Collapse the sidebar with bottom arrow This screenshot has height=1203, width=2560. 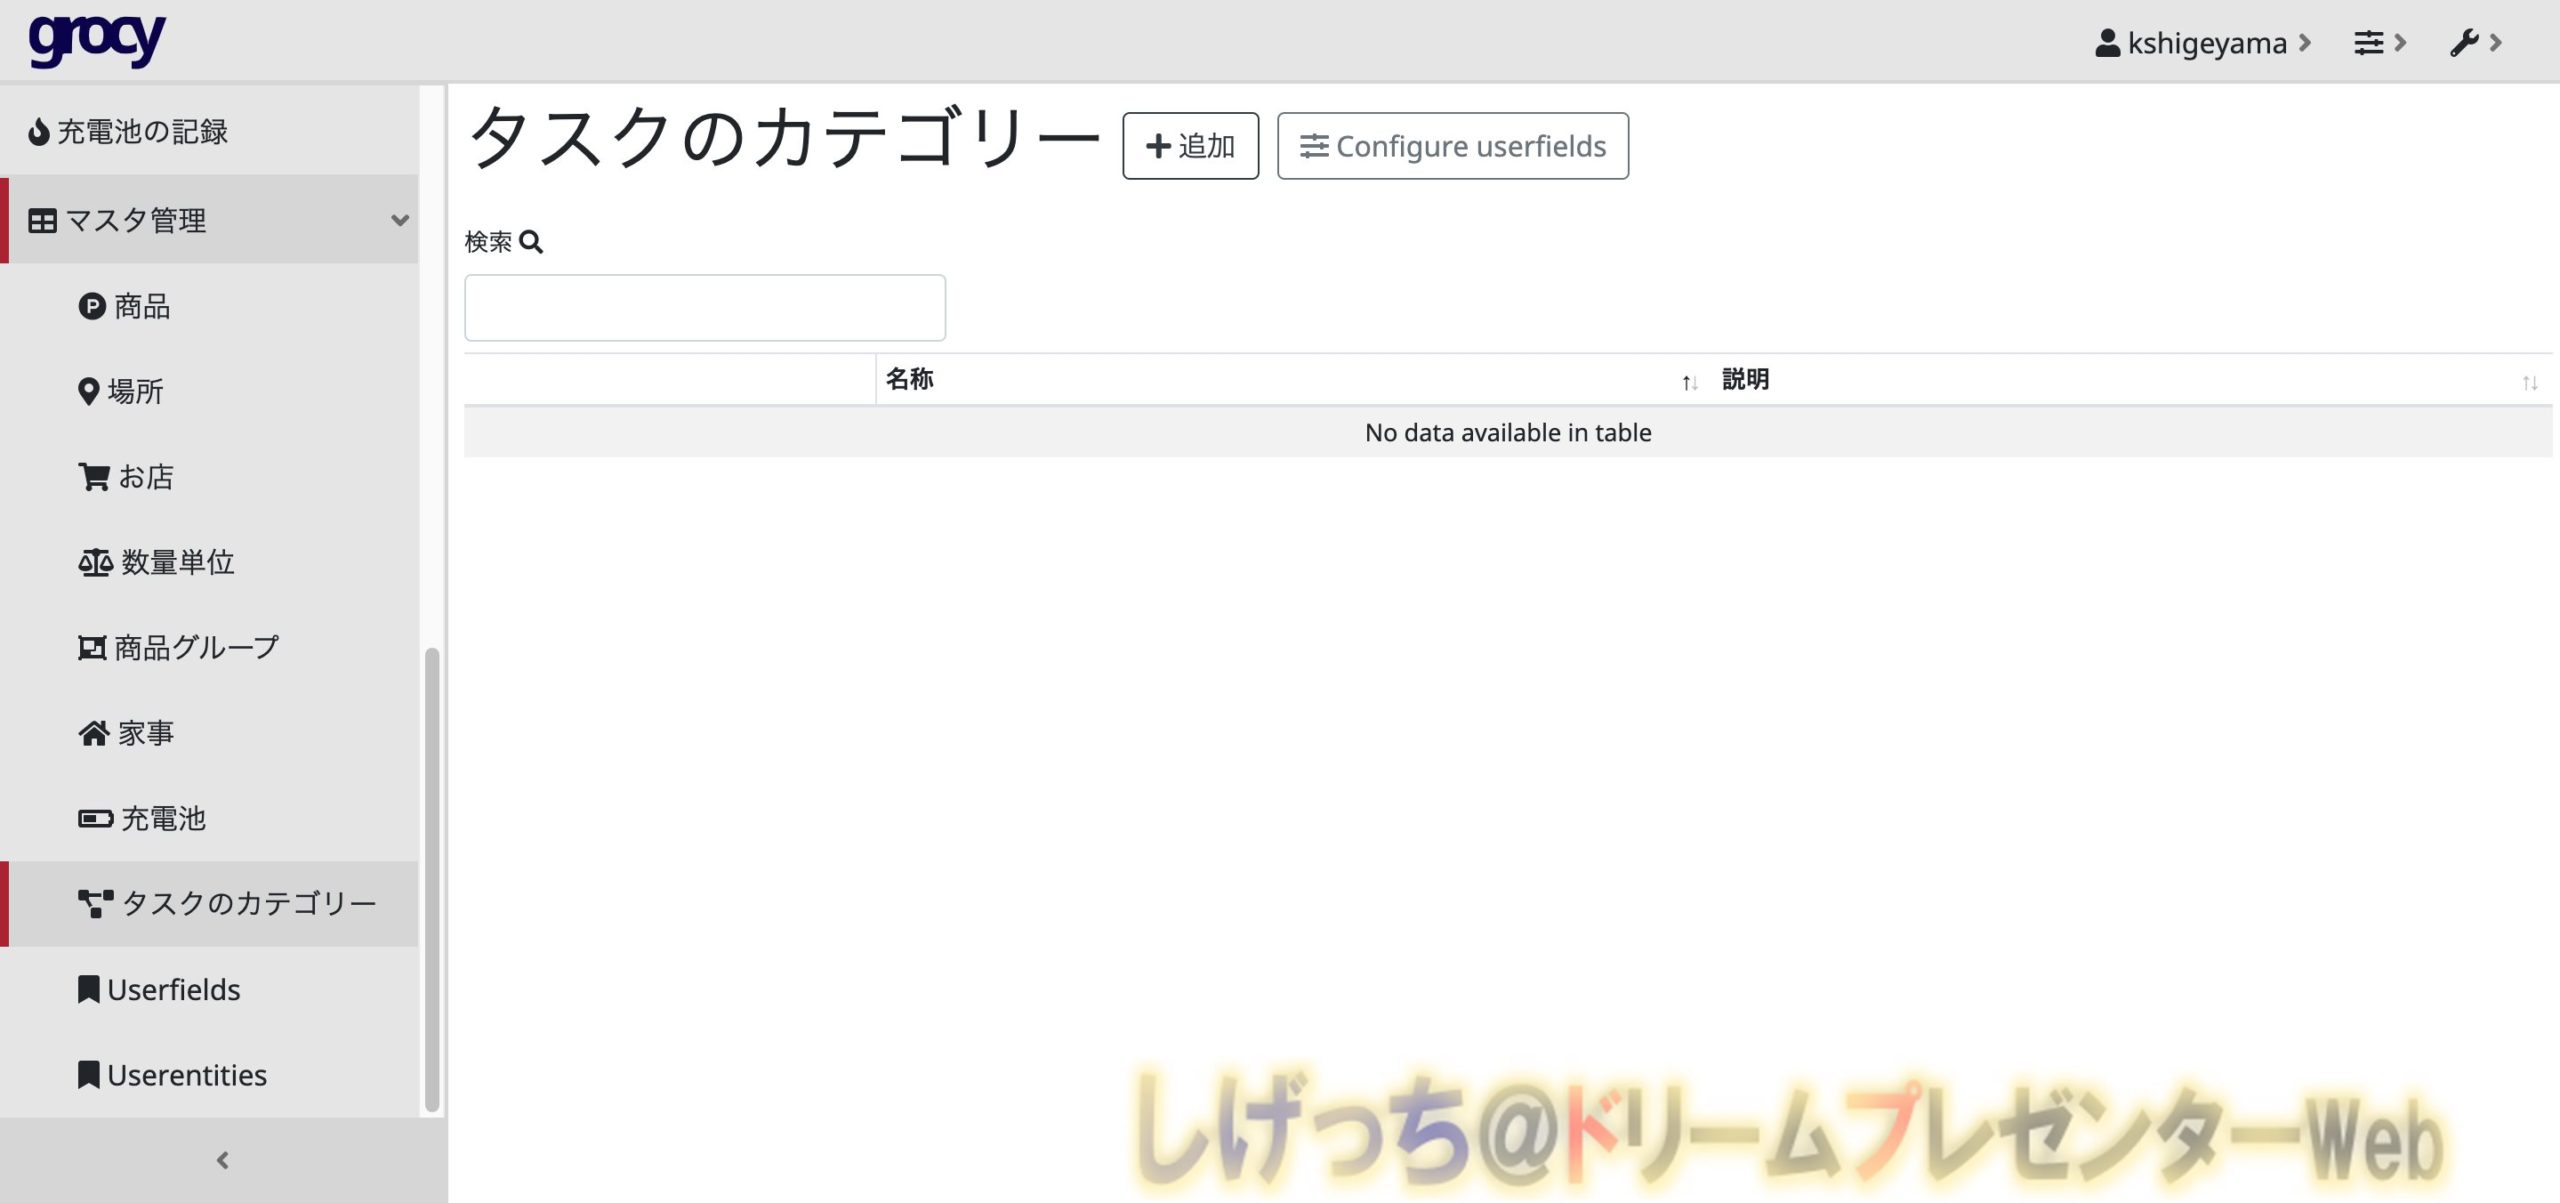(223, 1160)
